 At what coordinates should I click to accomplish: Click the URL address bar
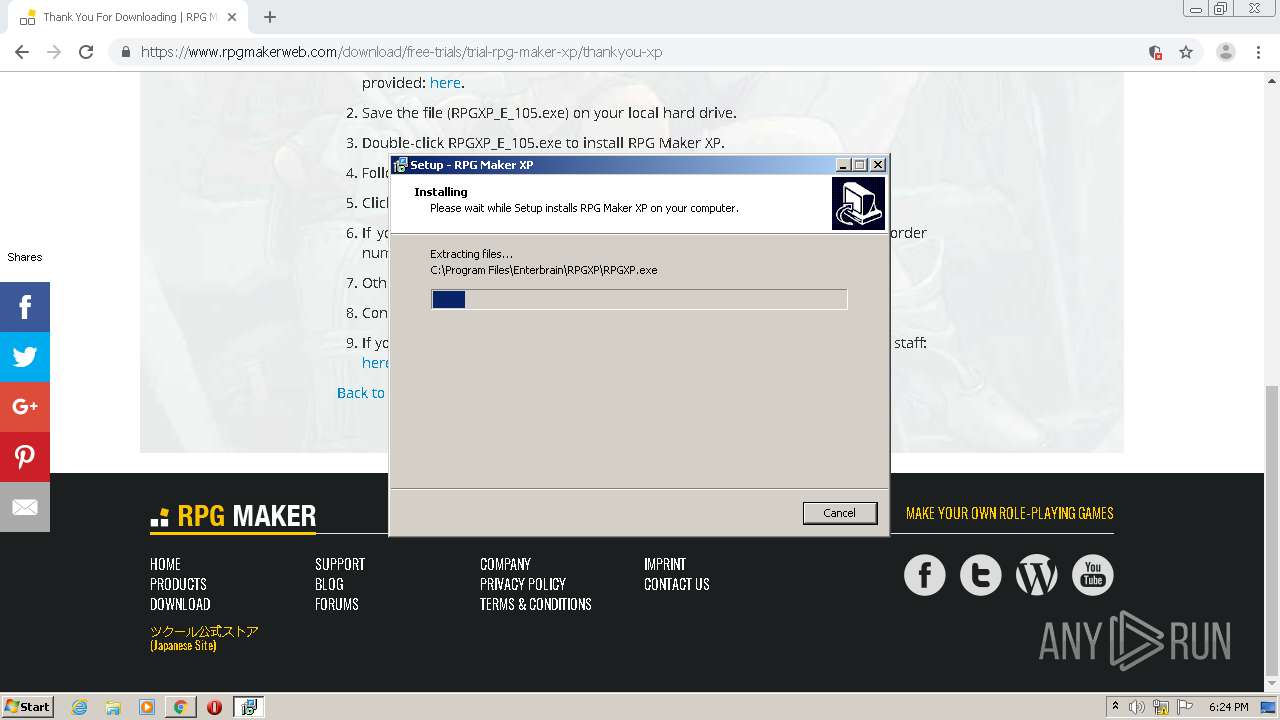coord(640,52)
